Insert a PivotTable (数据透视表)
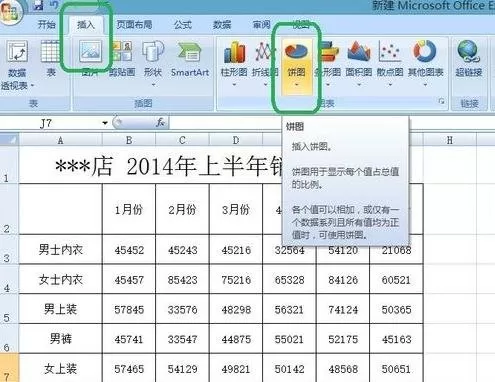 tap(17, 65)
